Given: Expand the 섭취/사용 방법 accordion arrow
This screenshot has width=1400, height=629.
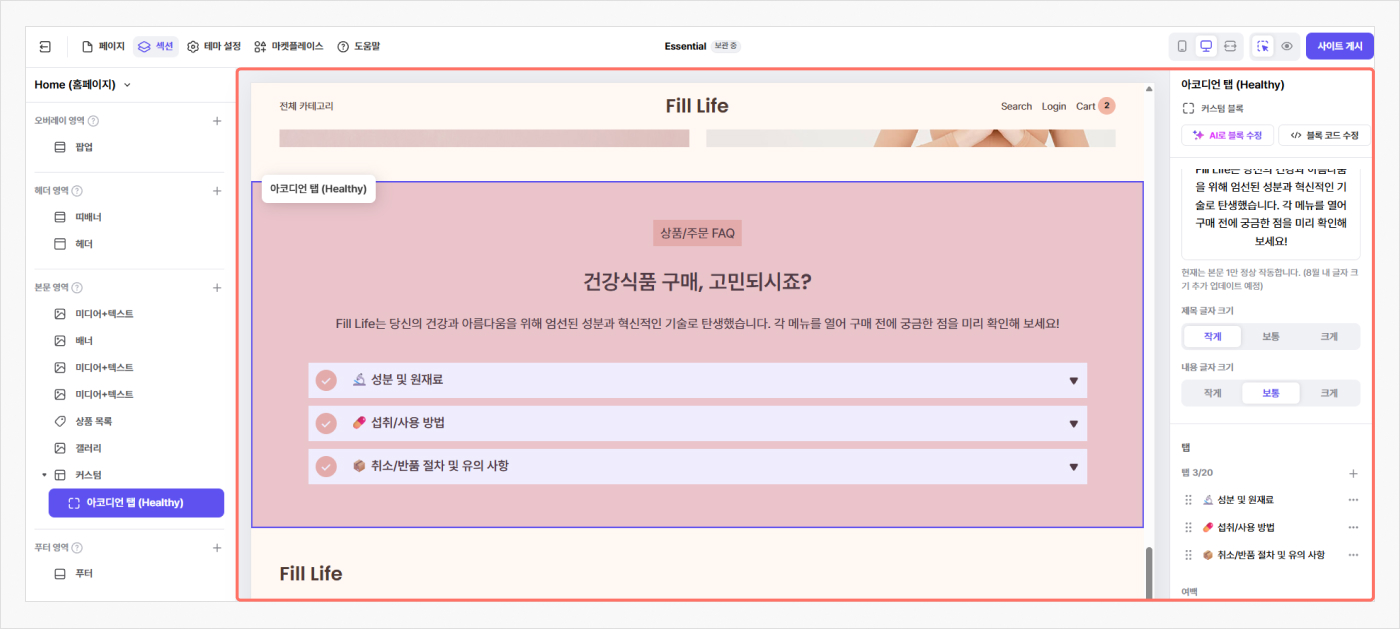Looking at the screenshot, I should click(1073, 424).
